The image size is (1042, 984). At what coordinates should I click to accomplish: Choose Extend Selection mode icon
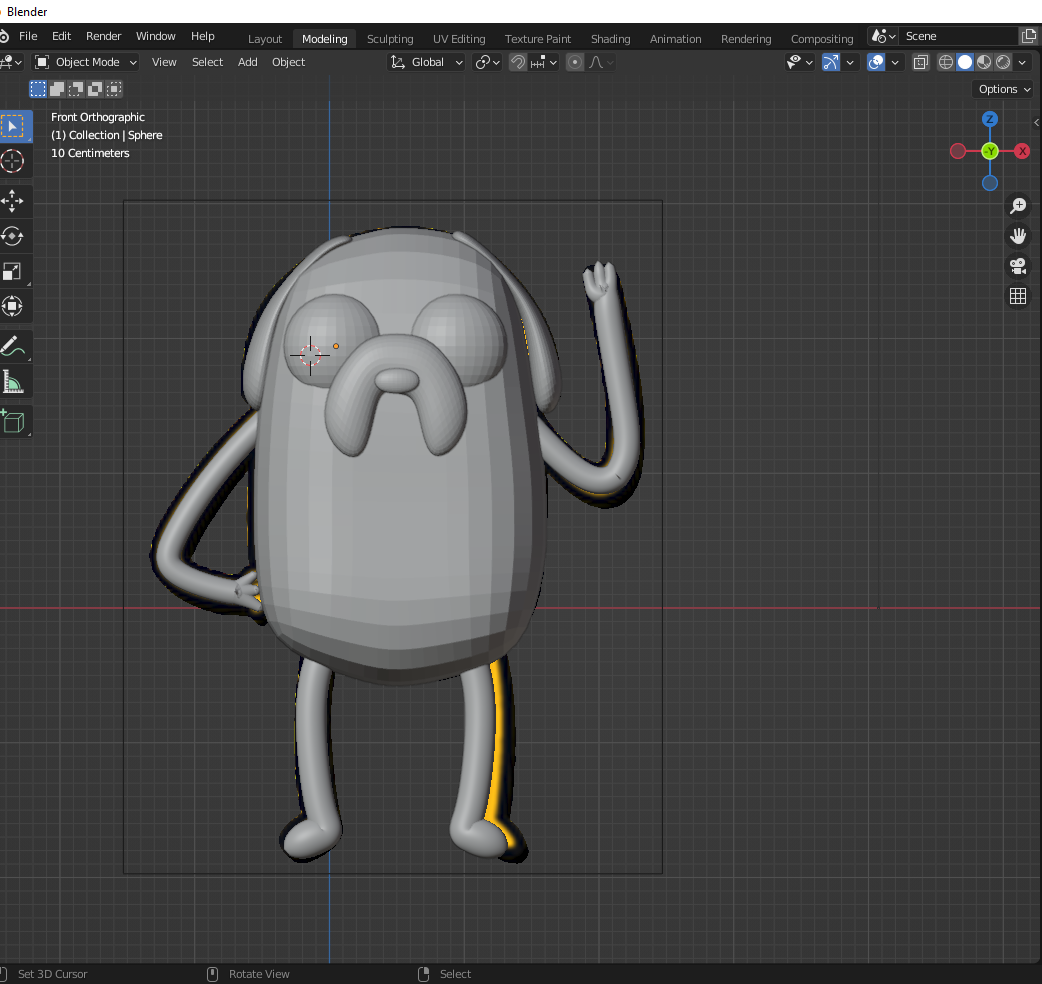[57, 89]
